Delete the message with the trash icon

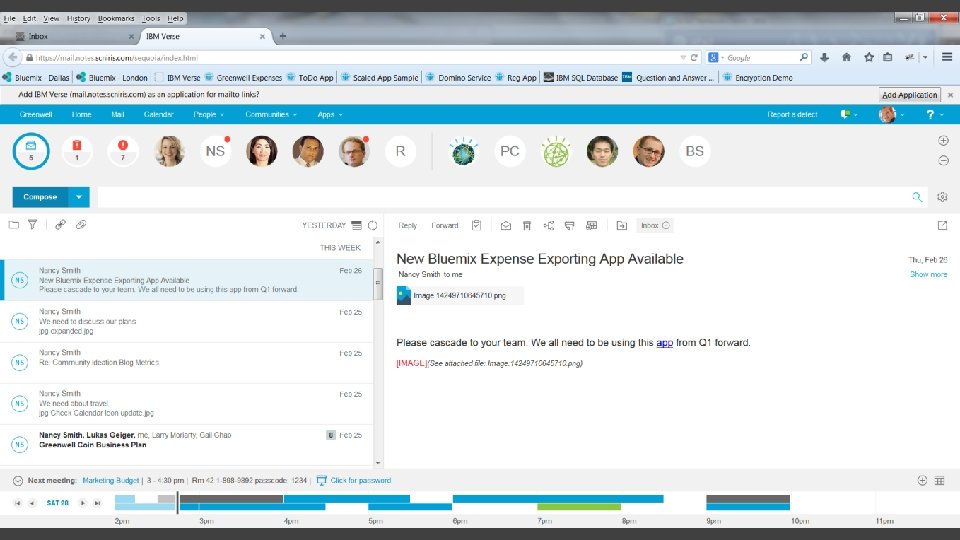pos(527,225)
